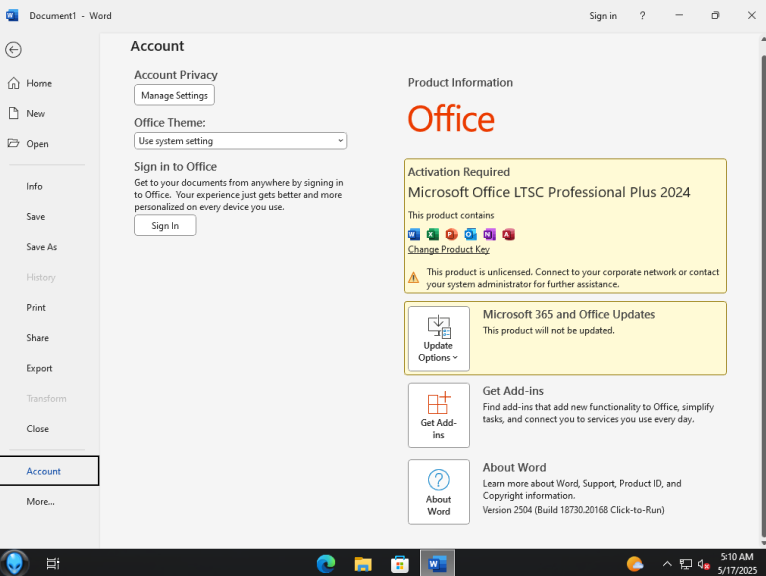Click the weather icon in system tray
The height and width of the screenshot is (576, 766).
coord(635,564)
